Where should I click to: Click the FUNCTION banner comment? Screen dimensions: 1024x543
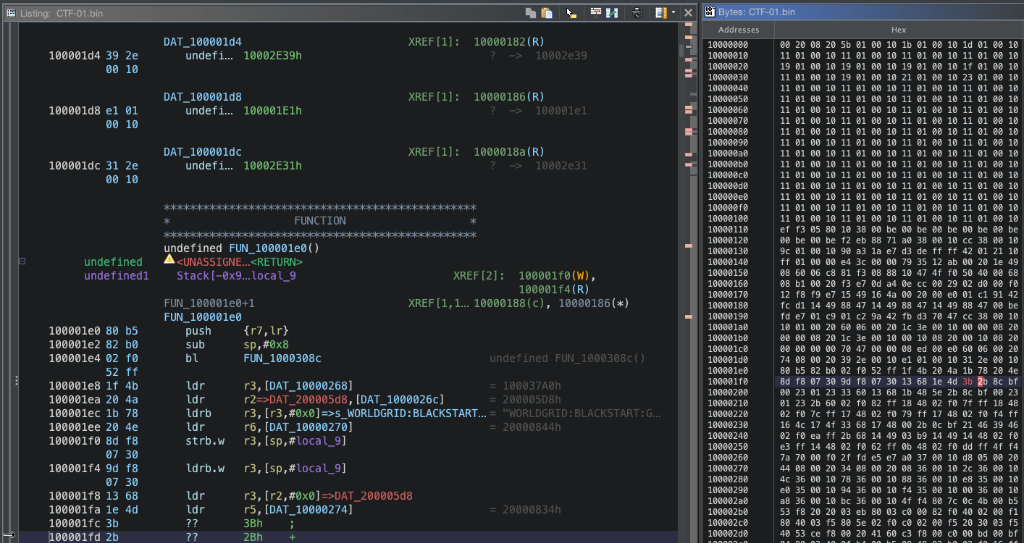point(319,221)
